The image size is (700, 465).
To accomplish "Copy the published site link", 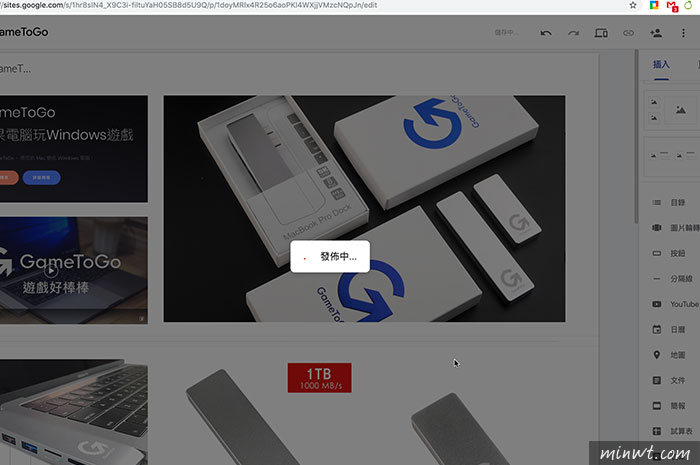I will point(628,33).
